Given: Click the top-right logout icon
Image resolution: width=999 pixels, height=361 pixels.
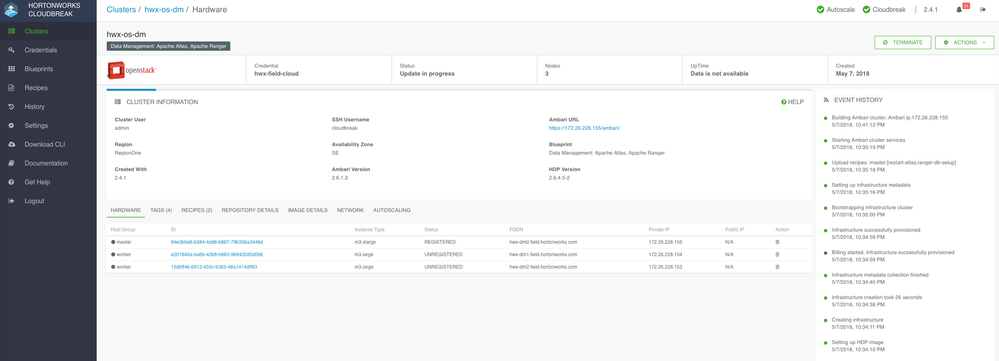Looking at the screenshot, I should coord(982,10).
